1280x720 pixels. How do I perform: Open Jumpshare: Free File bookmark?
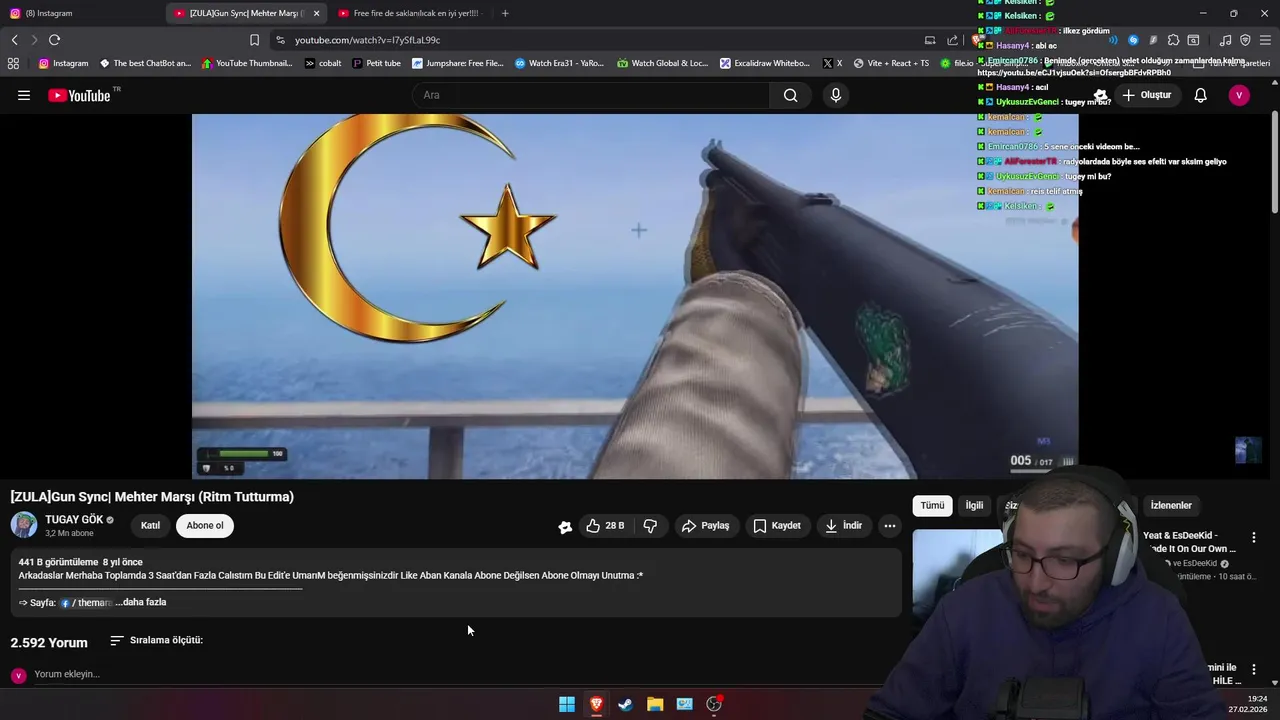458,63
